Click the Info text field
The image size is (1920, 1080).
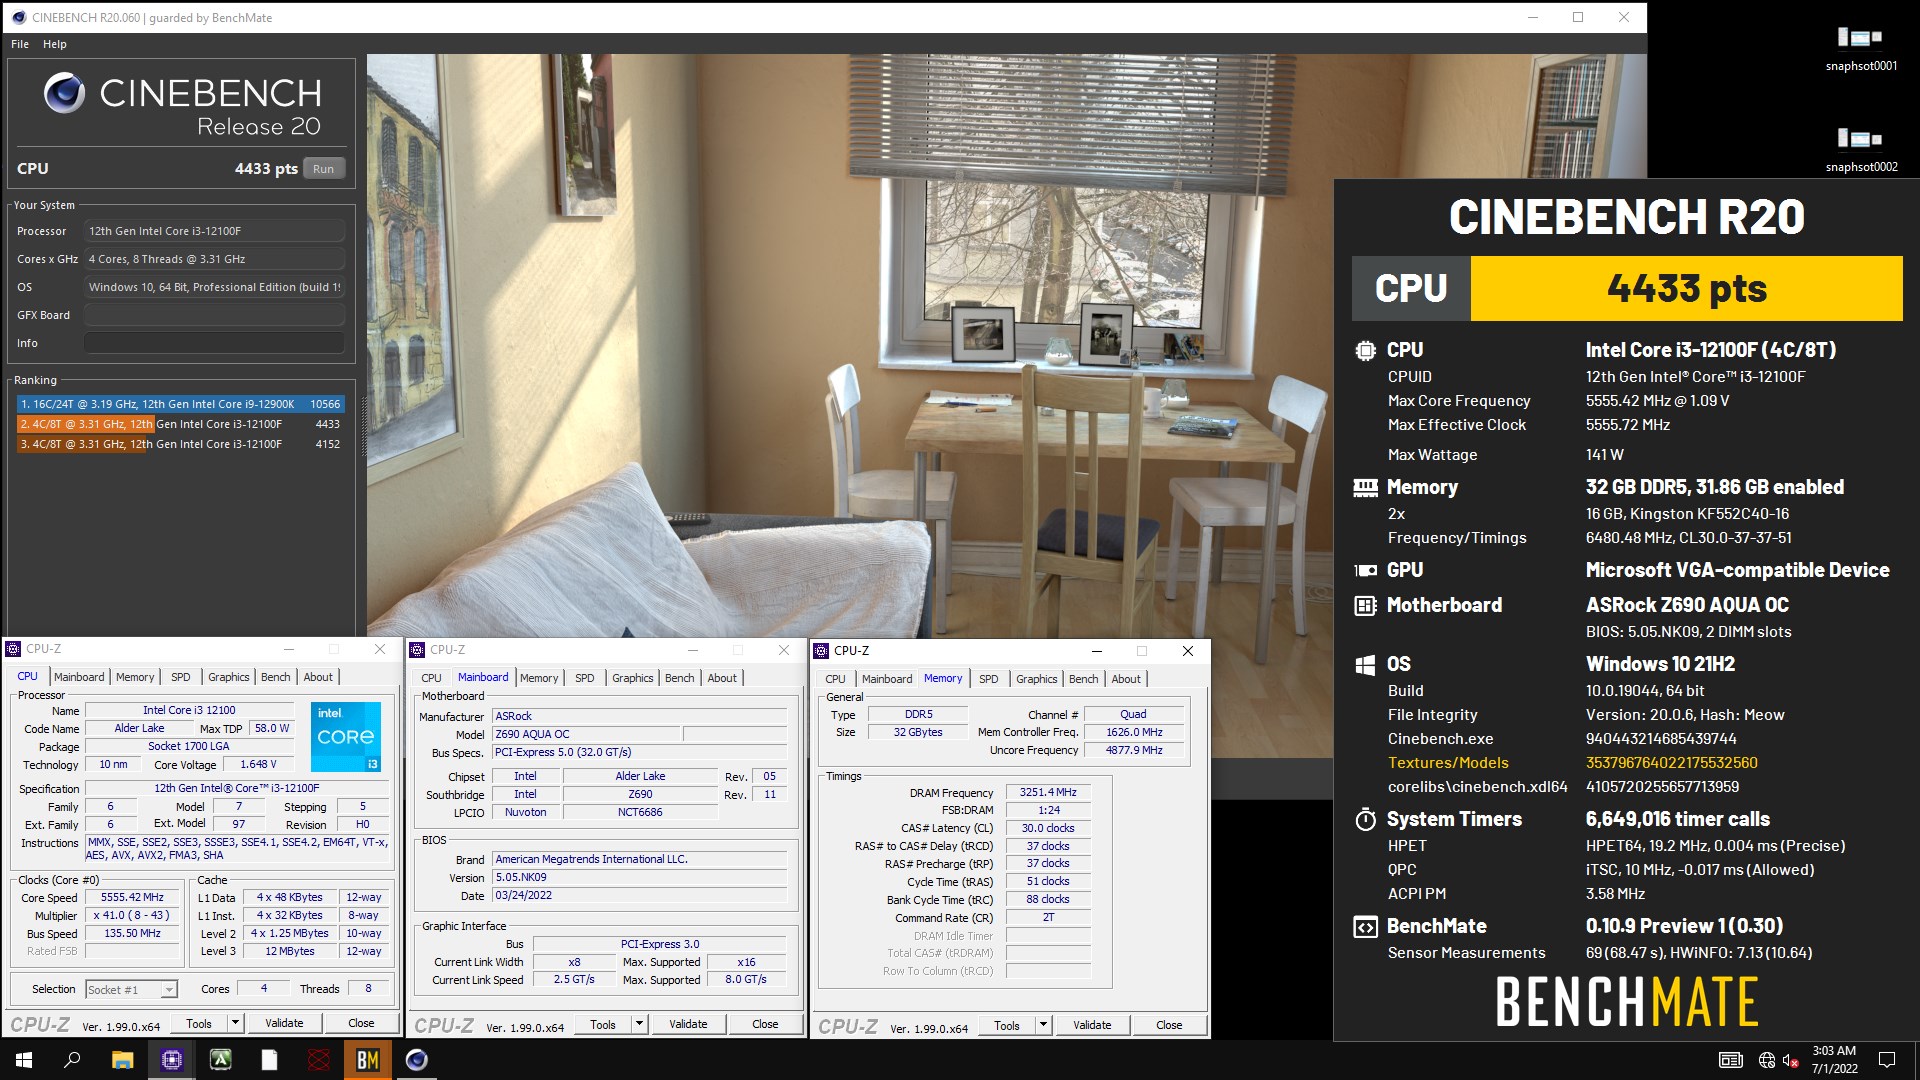click(x=214, y=343)
